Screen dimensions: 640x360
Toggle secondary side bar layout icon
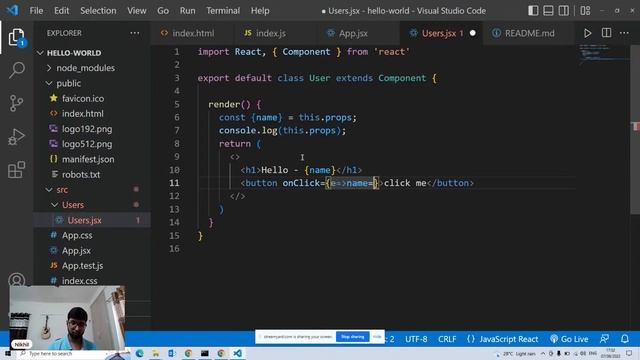click(x=564, y=11)
